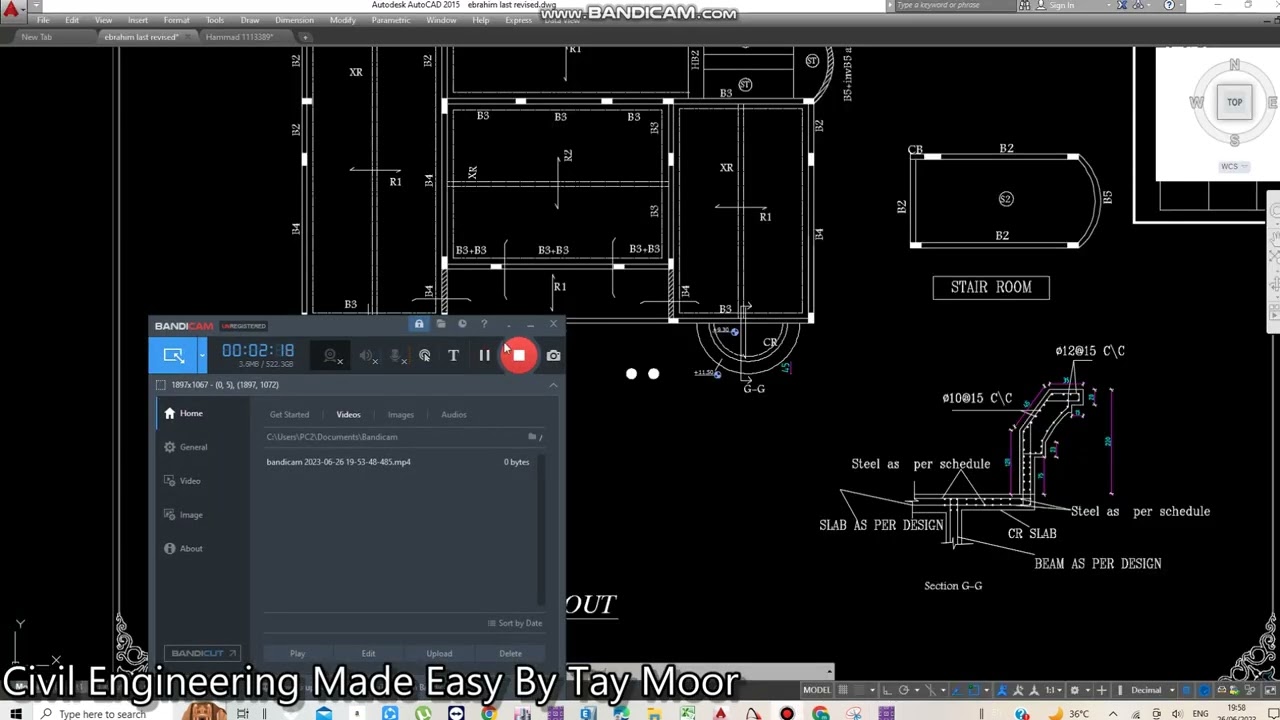This screenshot has height=720, width=1280.
Task: Toggle the mouse click effects icon
Action: (425, 355)
